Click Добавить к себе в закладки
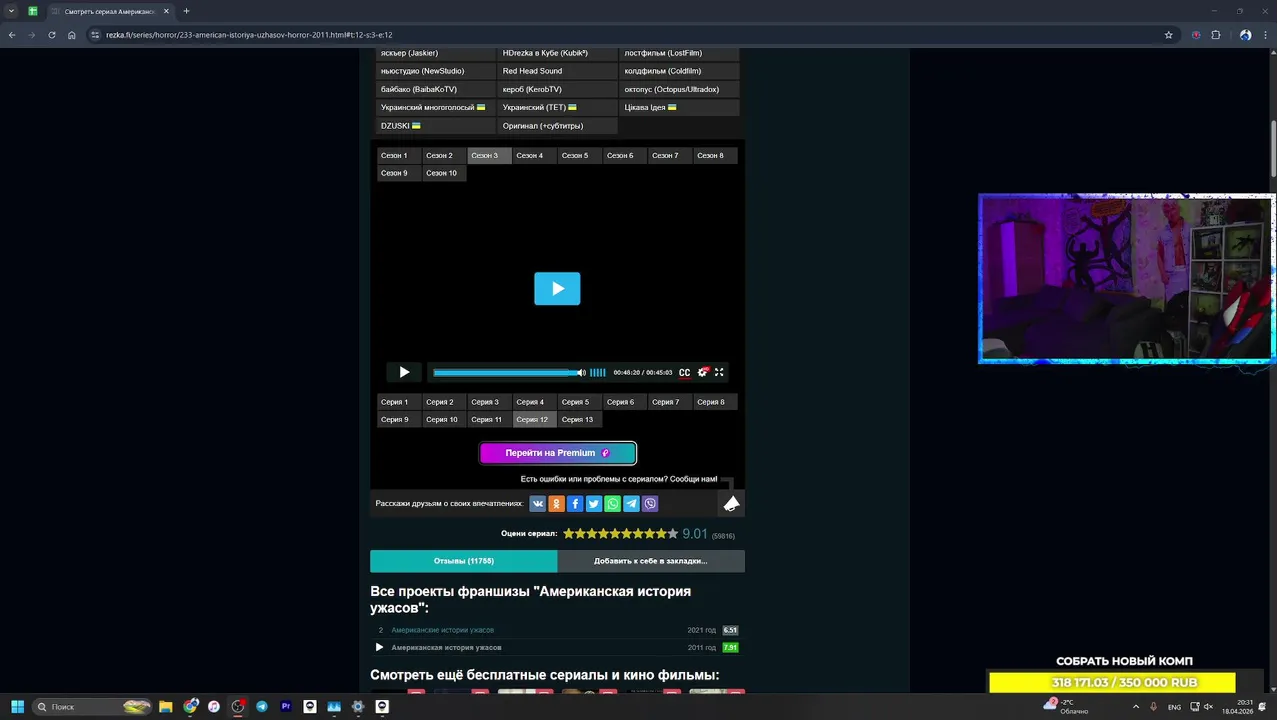 [x=651, y=561]
